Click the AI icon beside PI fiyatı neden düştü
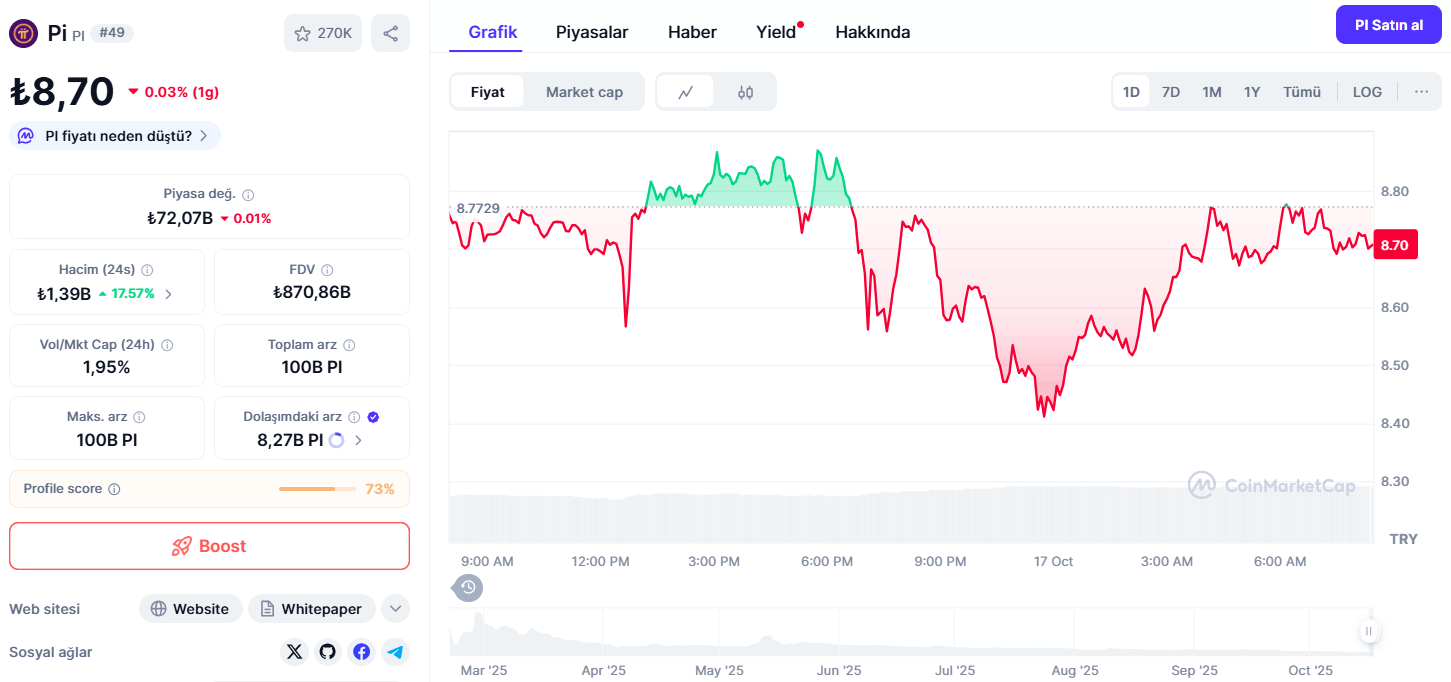The width and height of the screenshot is (1451, 682). [27, 136]
